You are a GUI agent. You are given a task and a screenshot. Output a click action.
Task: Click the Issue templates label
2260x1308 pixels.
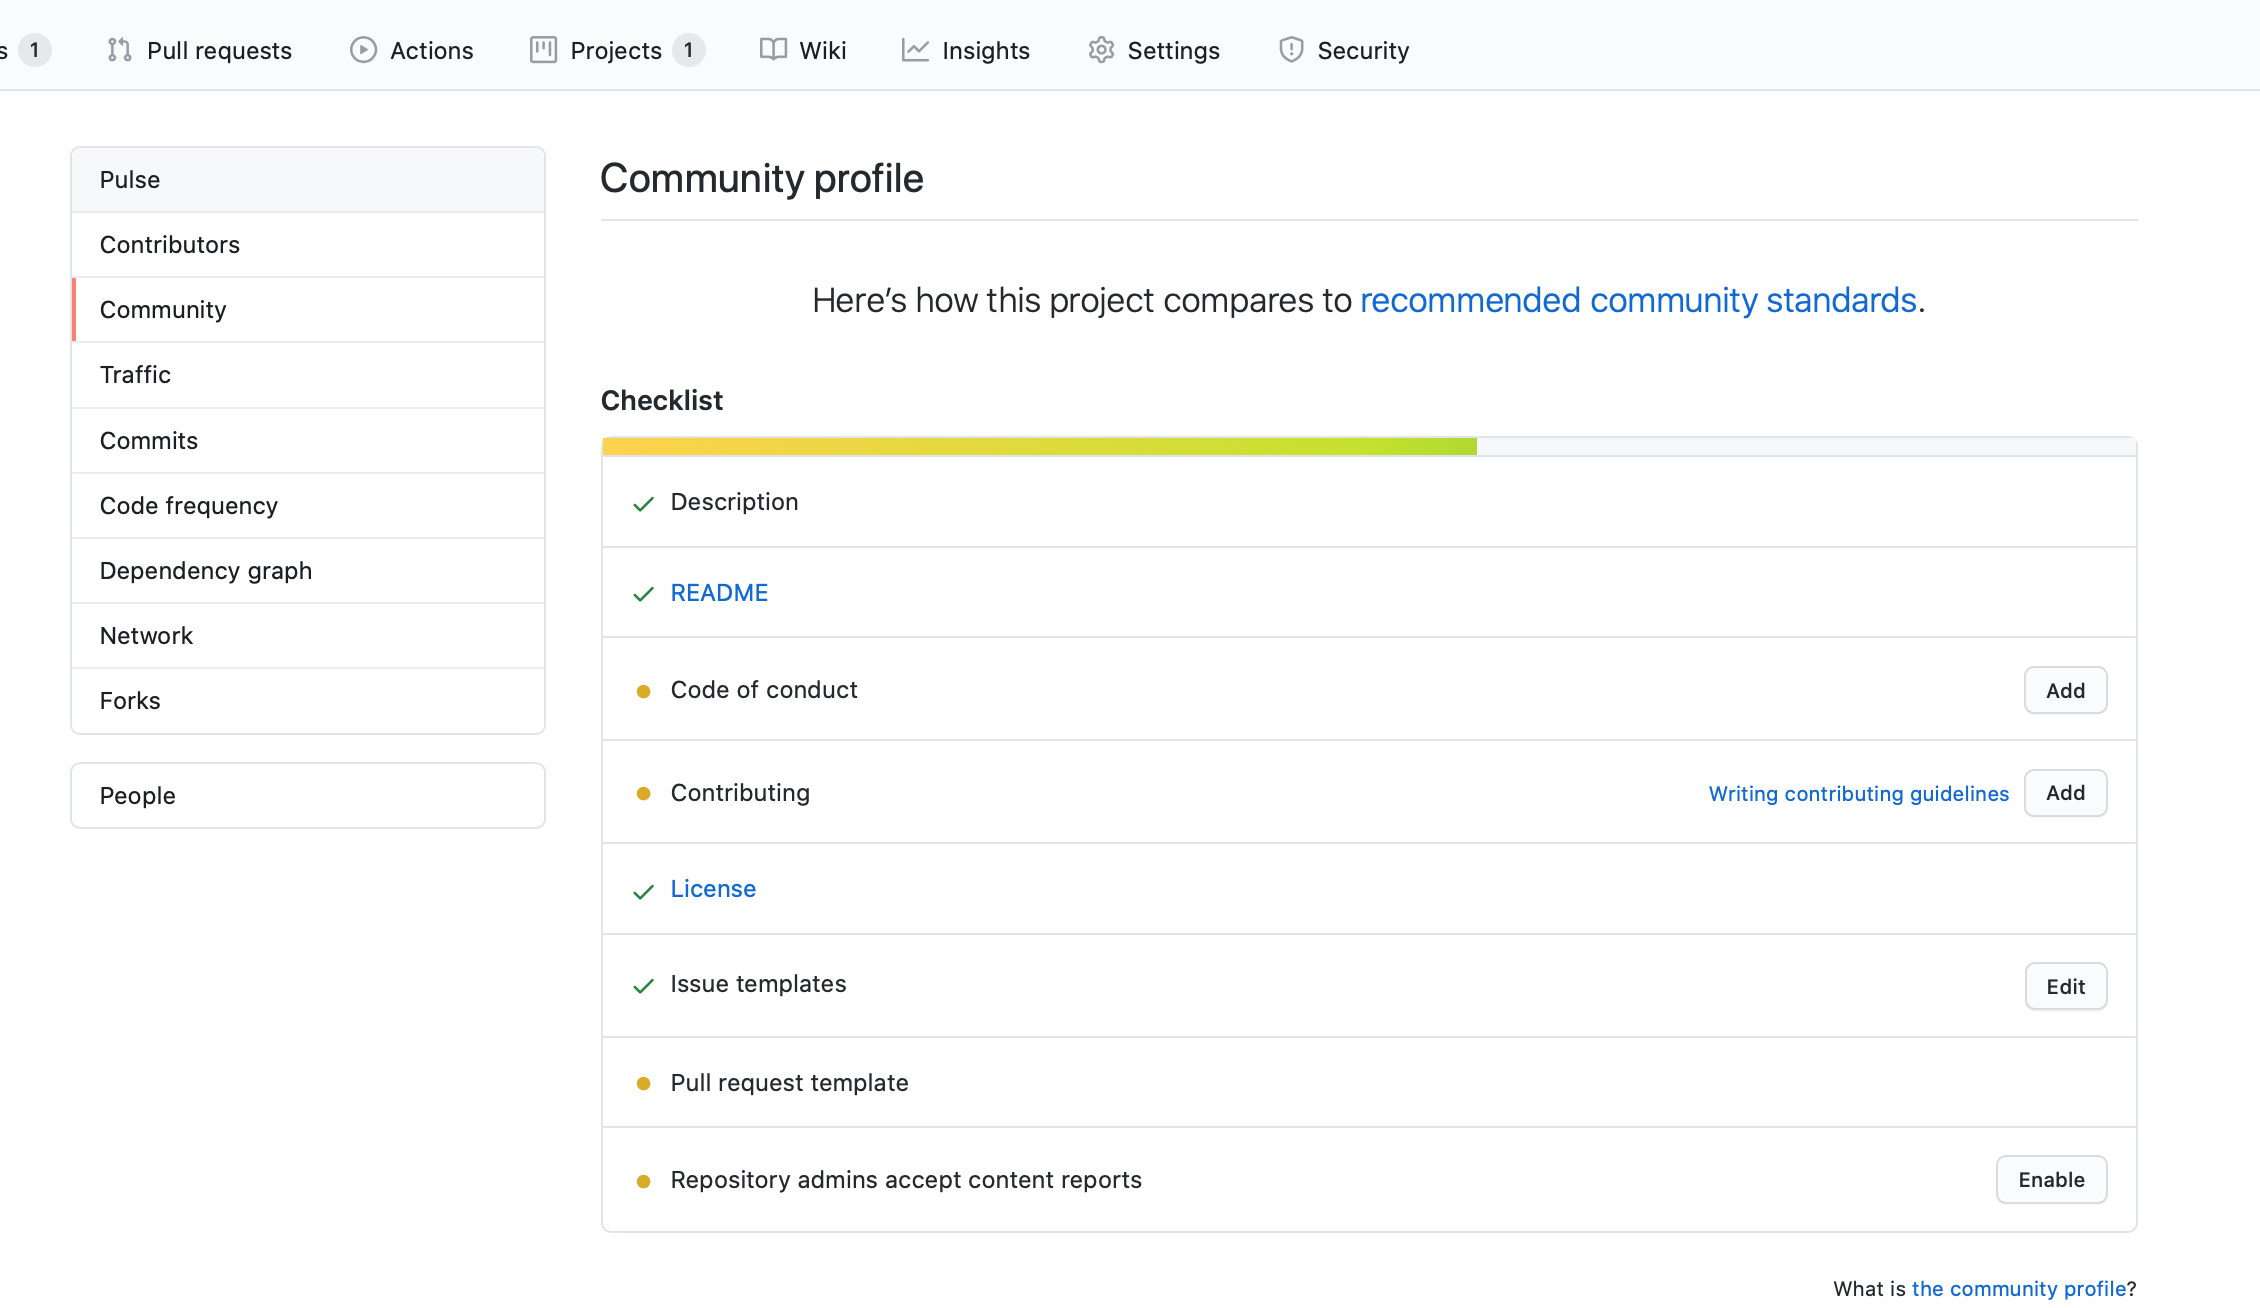(758, 984)
